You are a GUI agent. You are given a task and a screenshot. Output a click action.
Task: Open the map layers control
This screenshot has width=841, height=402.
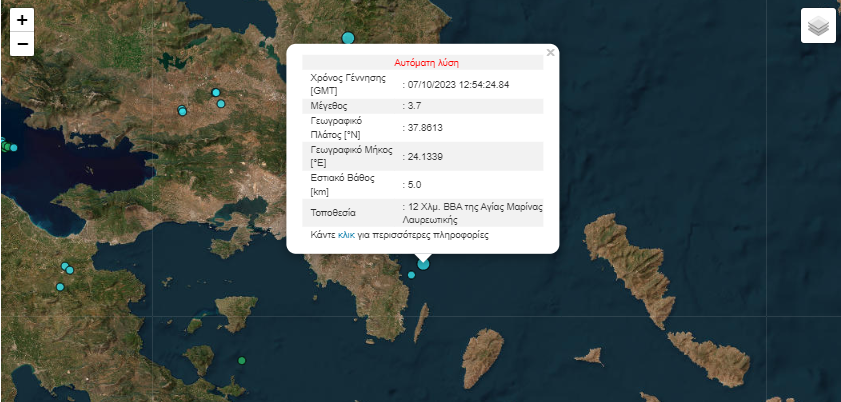click(818, 26)
